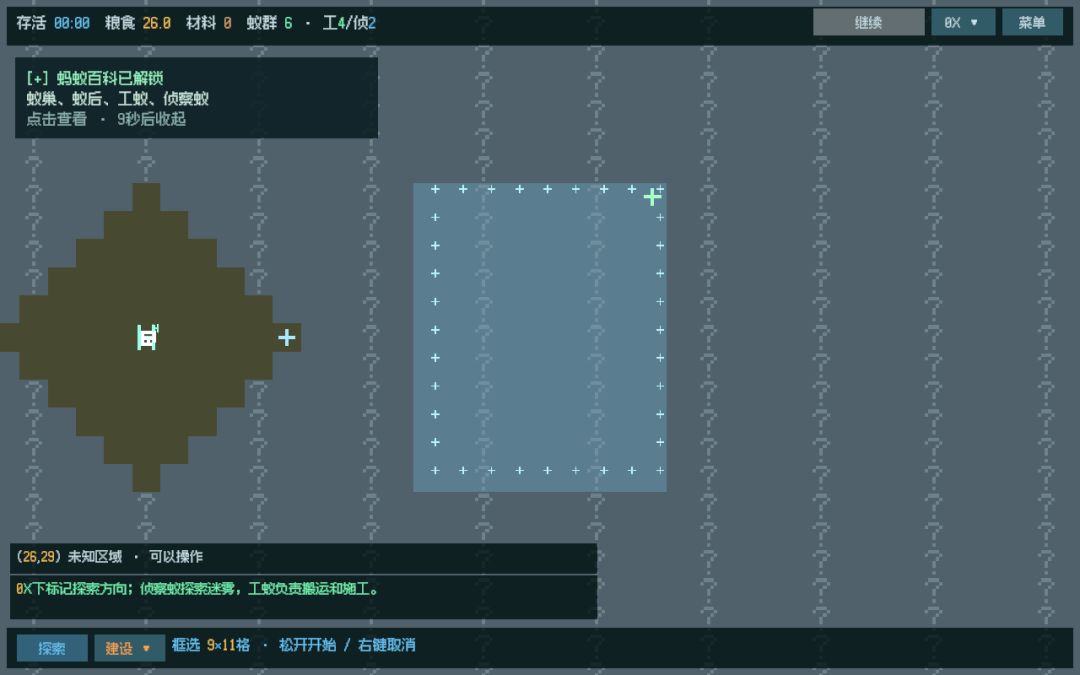Click the 工4/侦2 worker and scout count

pos(349,23)
